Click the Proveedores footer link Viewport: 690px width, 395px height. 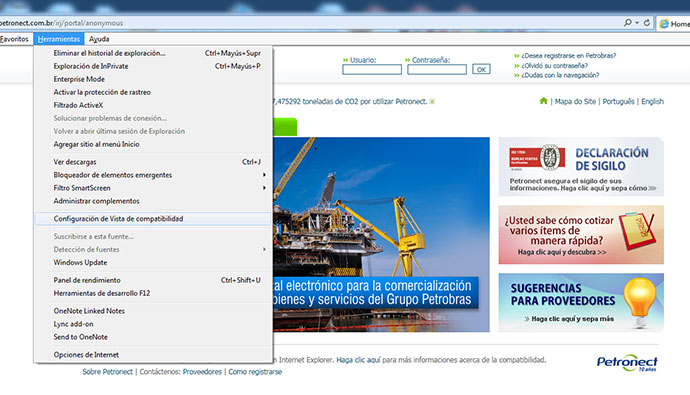tap(202, 372)
